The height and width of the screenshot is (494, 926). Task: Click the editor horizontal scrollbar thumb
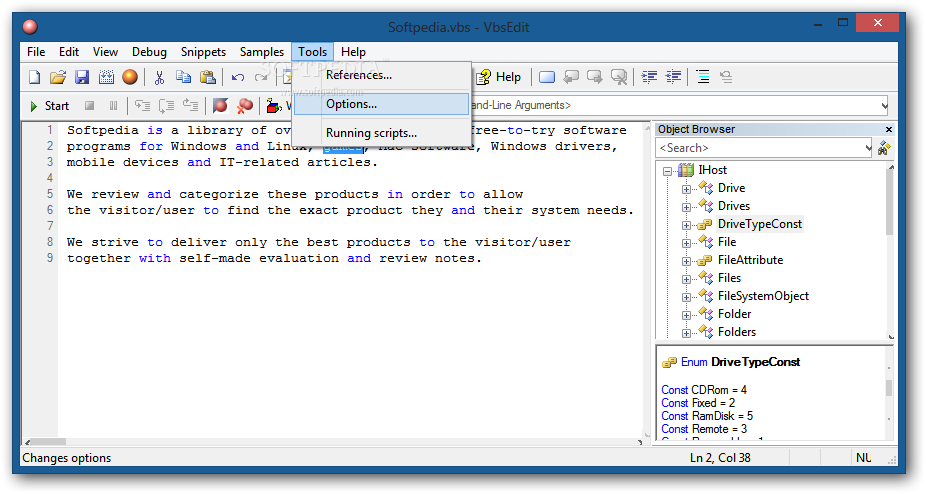click(48, 442)
